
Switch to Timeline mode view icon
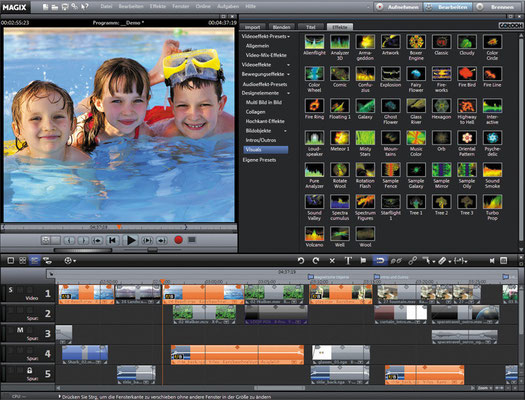point(34,260)
